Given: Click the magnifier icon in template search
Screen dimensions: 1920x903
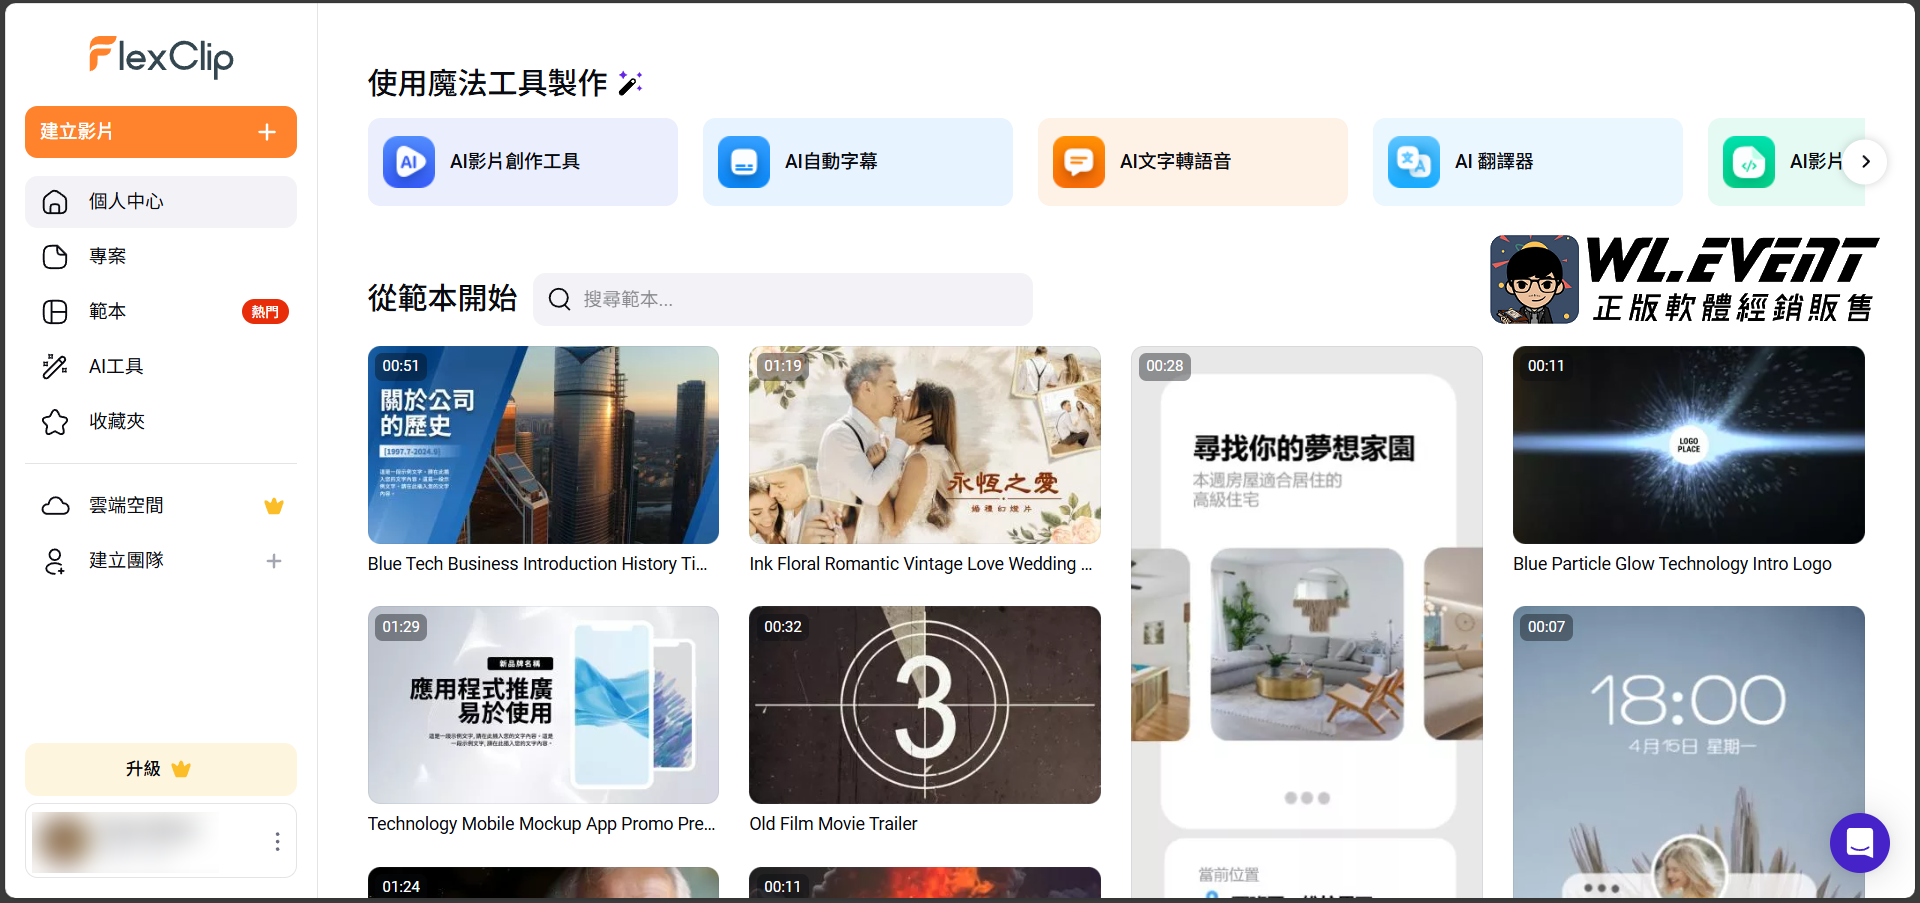Looking at the screenshot, I should pos(560,299).
